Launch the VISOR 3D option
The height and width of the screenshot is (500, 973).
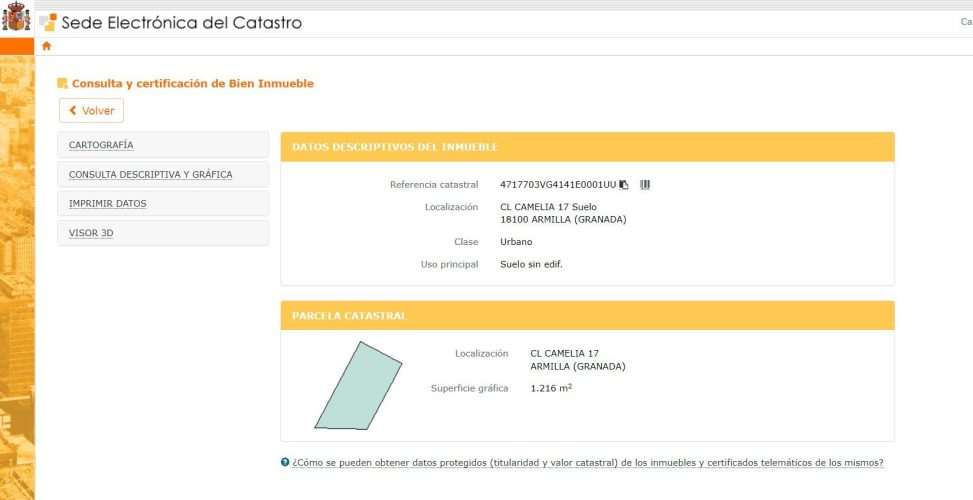pyautogui.click(x=163, y=233)
